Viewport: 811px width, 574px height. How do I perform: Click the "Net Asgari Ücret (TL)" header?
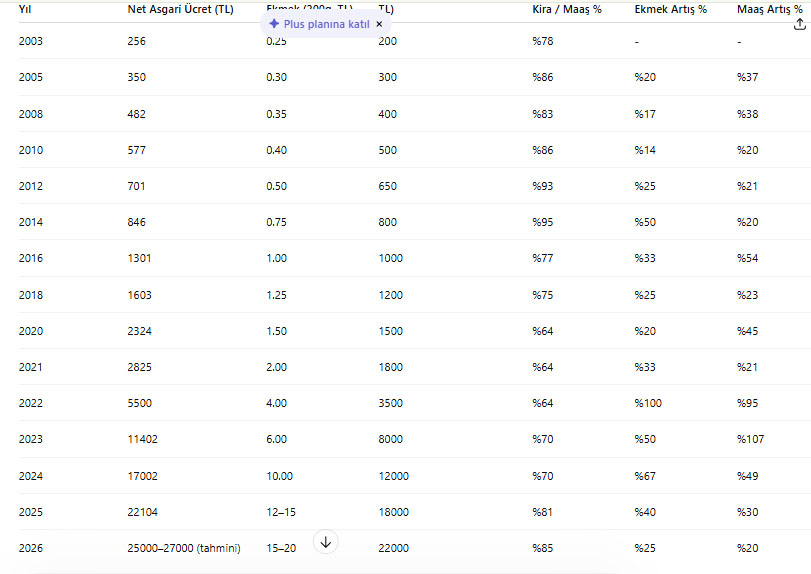pyautogui.click(x=180, y=9)
